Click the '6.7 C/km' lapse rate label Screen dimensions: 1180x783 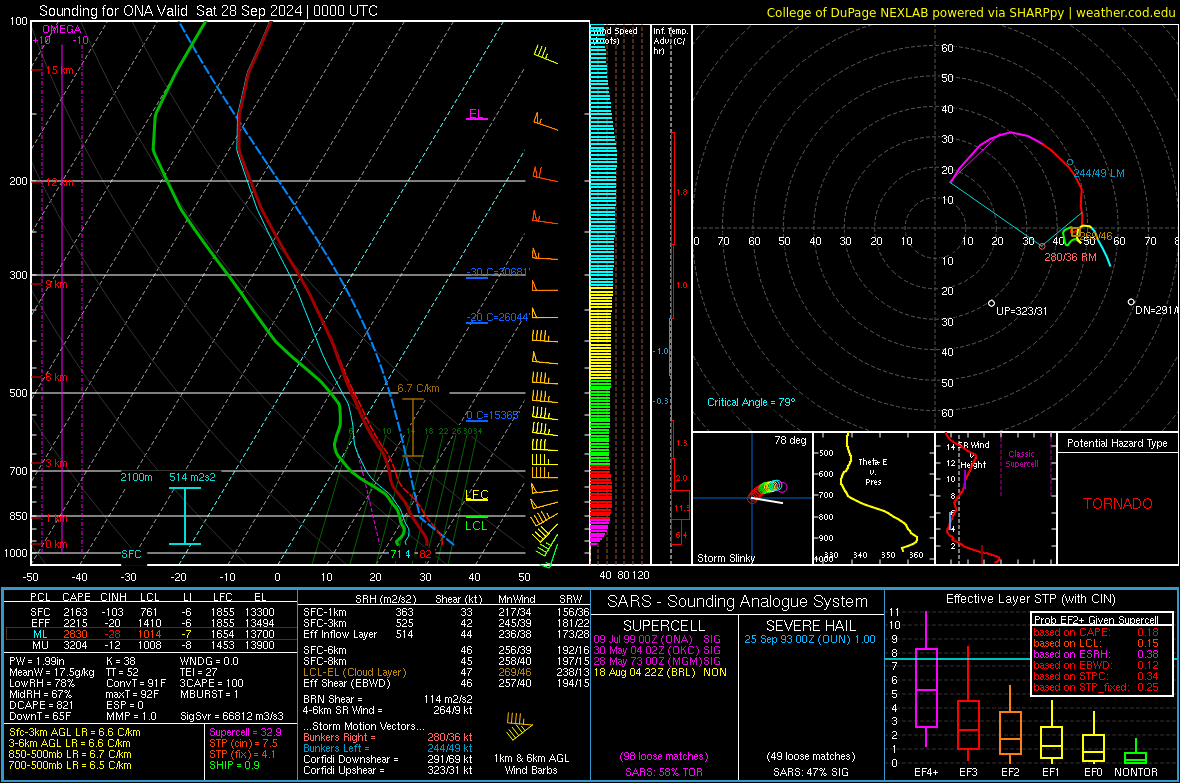click(418, 388)
